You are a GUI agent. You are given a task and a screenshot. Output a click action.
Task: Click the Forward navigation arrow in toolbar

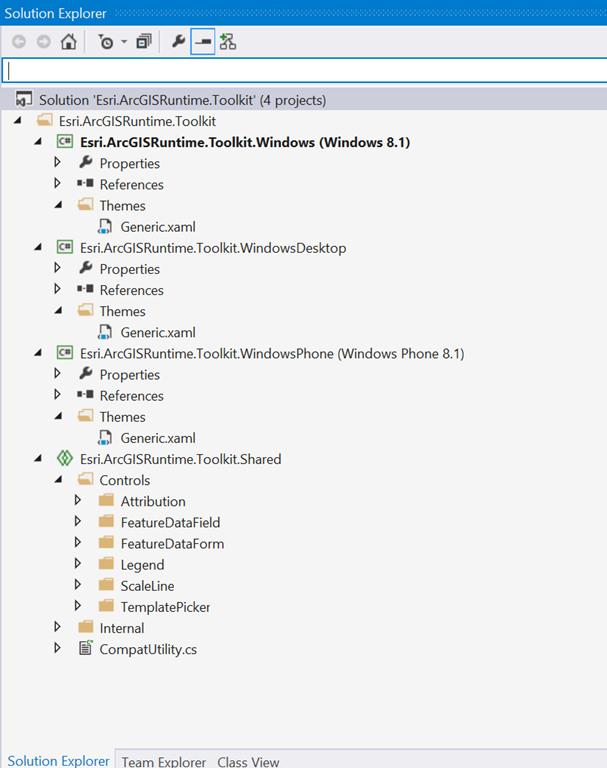[x=44, y=42]
